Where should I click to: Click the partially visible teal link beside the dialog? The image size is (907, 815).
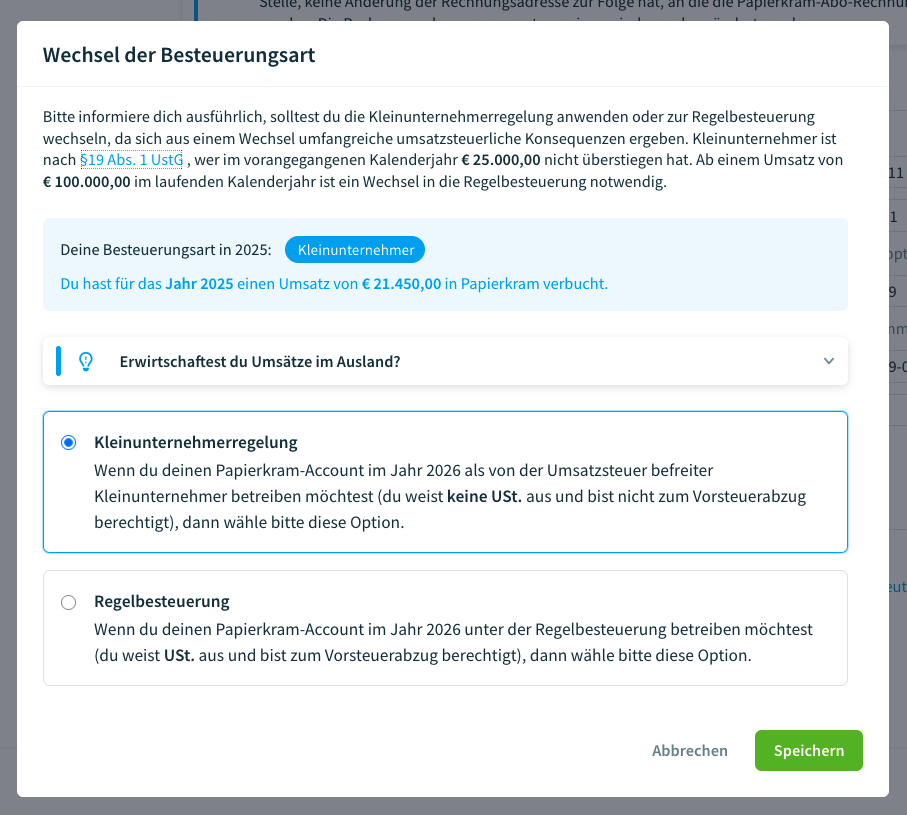click(x=898, y=587)
